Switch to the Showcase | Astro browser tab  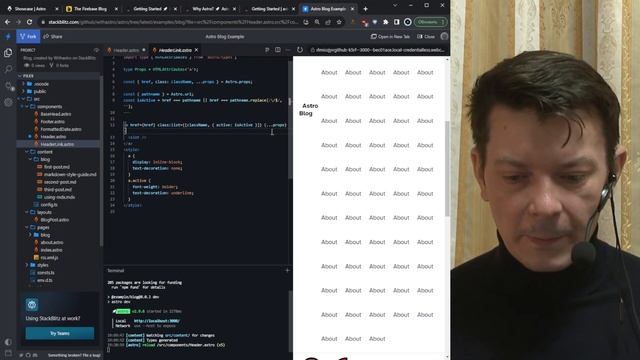[33, 9]
